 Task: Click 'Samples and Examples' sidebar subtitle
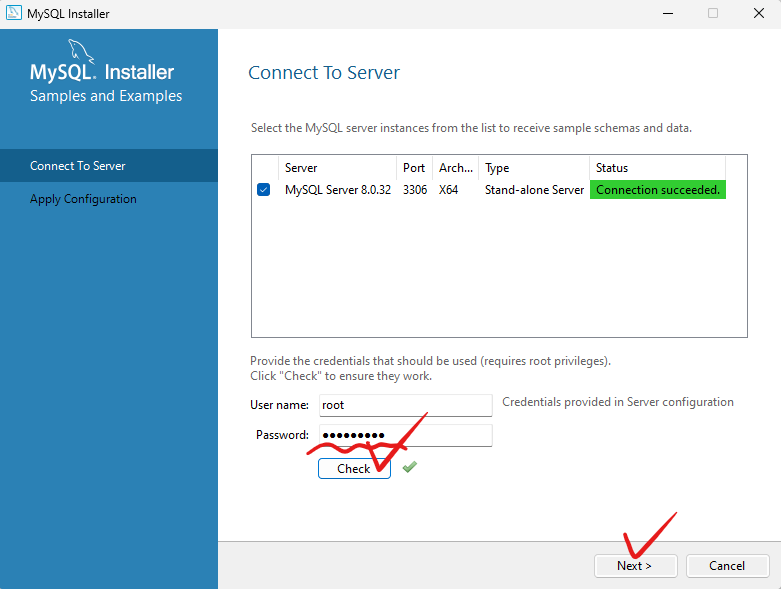click(106, 96)
